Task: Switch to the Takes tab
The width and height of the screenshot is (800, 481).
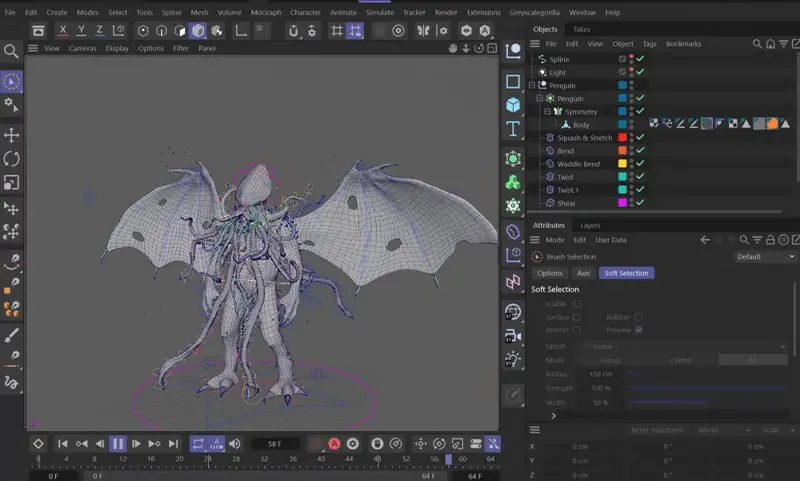Action: pyautogui.click(x=581, y=29)
